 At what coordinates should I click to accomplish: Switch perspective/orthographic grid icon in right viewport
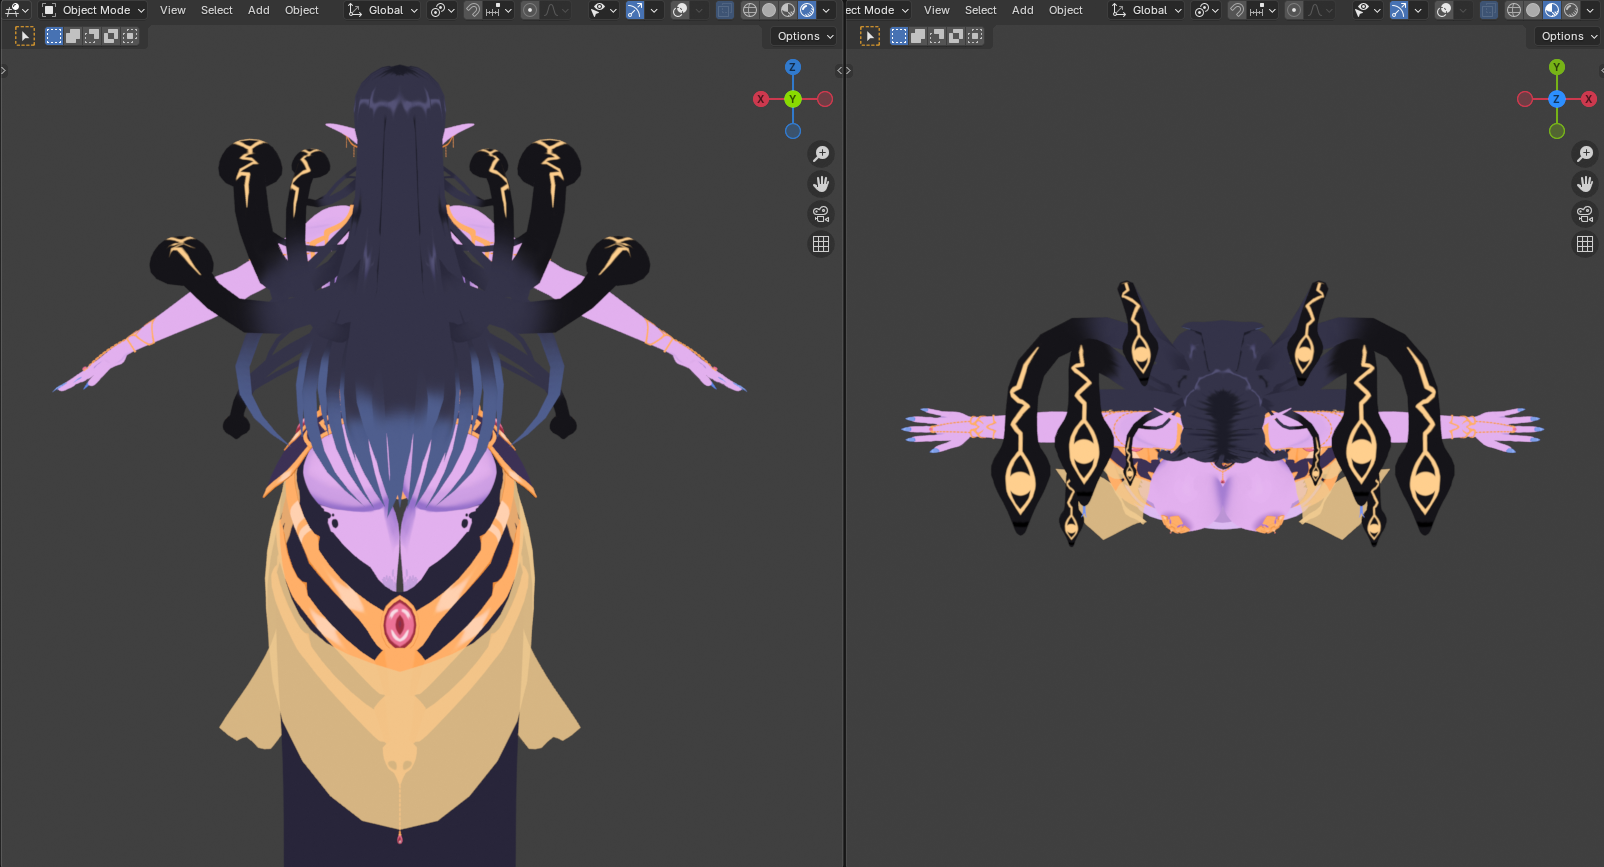coord(1585,244)
